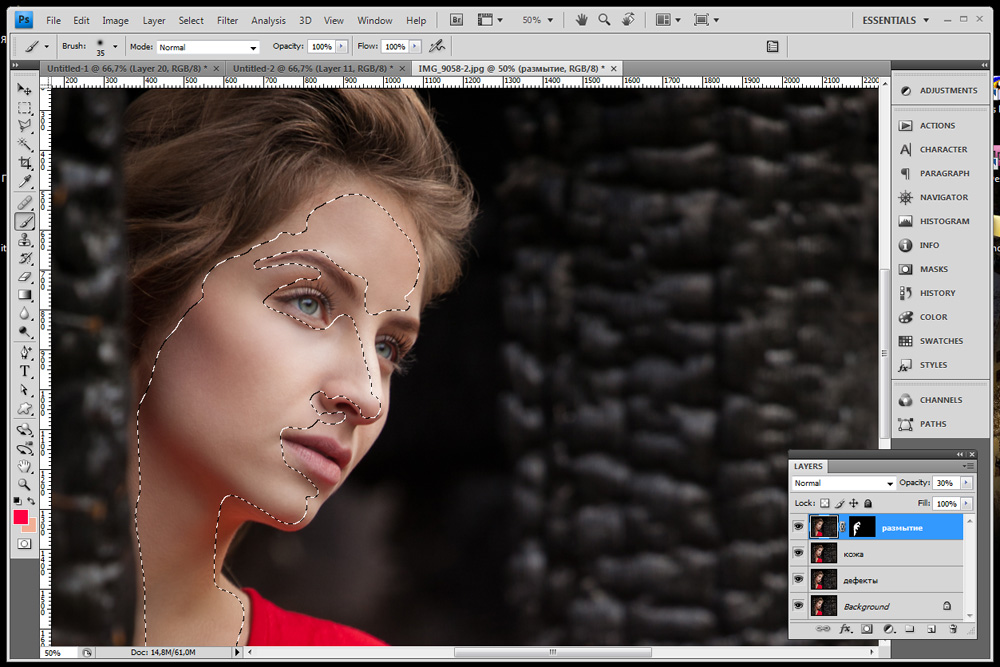Add layer style via fx icon
Viewport: 1000px width, 667px height.
tap(845, 629)
